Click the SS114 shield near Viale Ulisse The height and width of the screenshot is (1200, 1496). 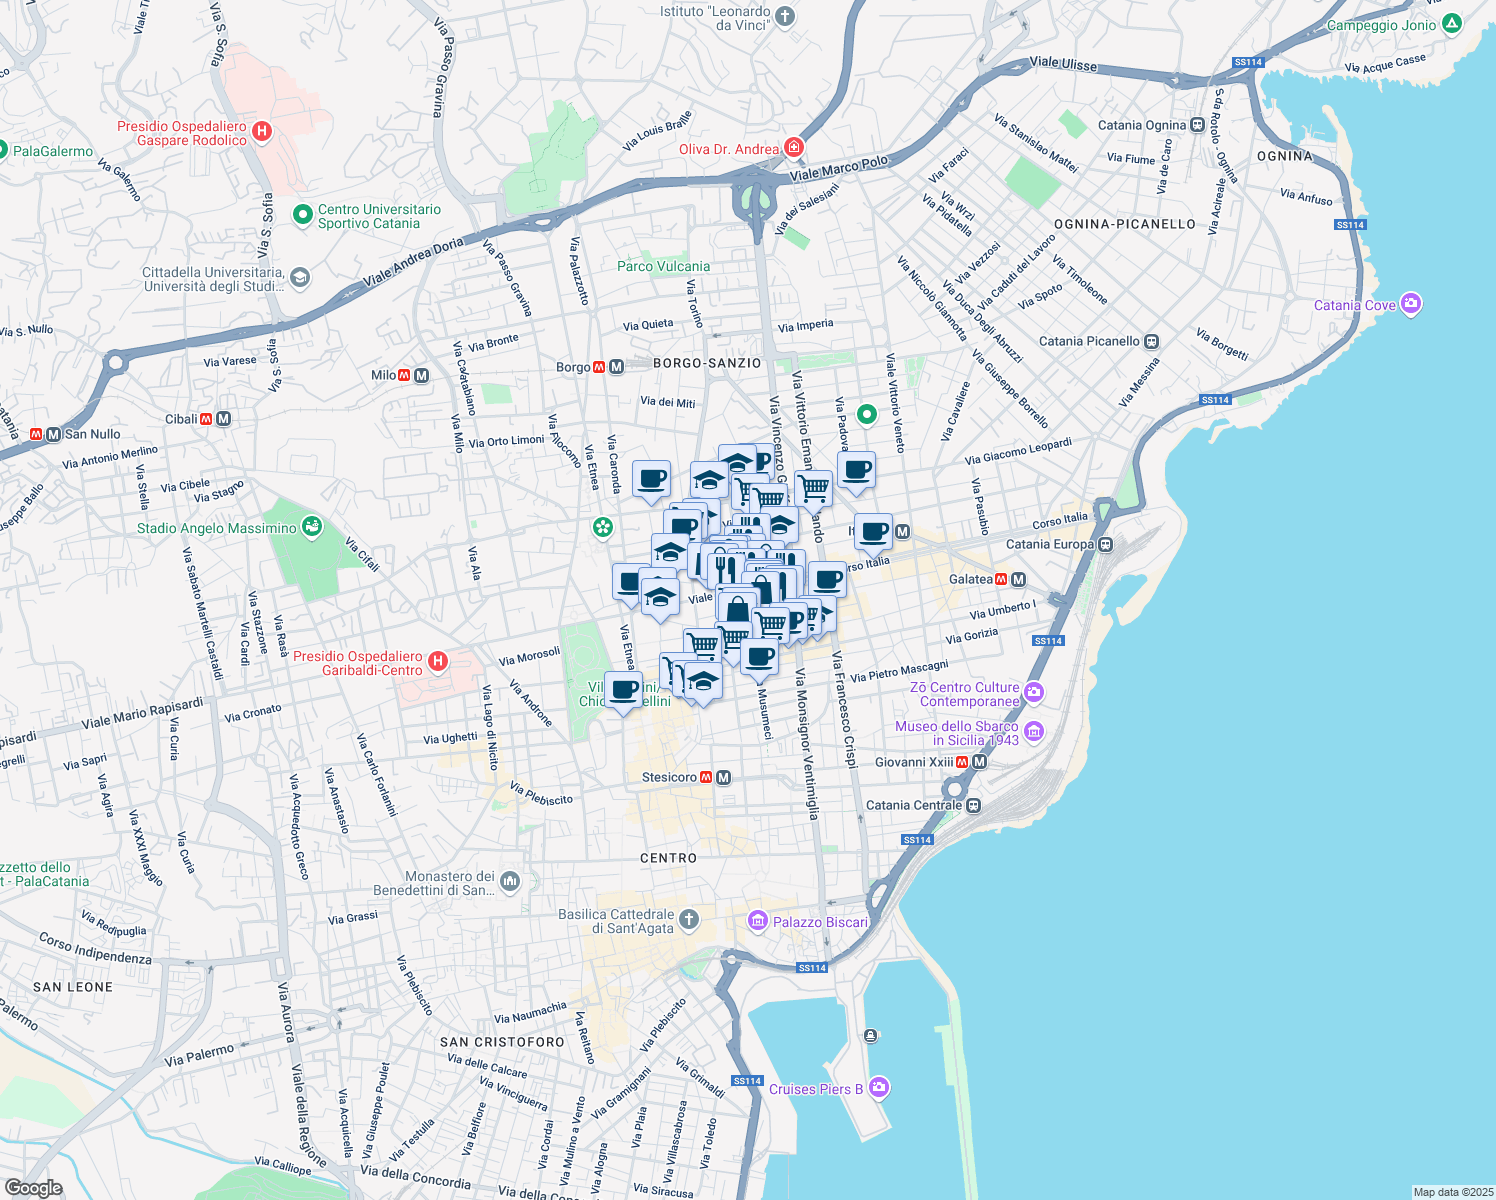[x=1248, y=62]
